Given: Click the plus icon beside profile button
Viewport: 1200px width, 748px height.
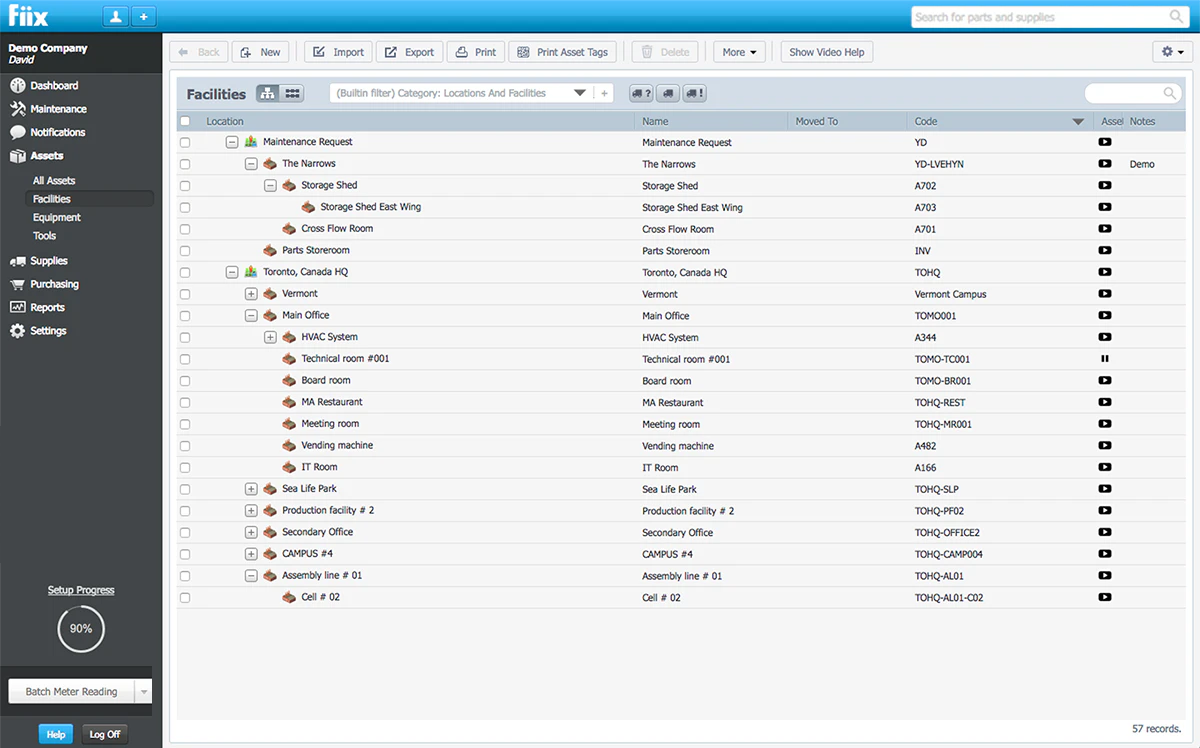Looking at the screenshot, I should coord(143,17).
